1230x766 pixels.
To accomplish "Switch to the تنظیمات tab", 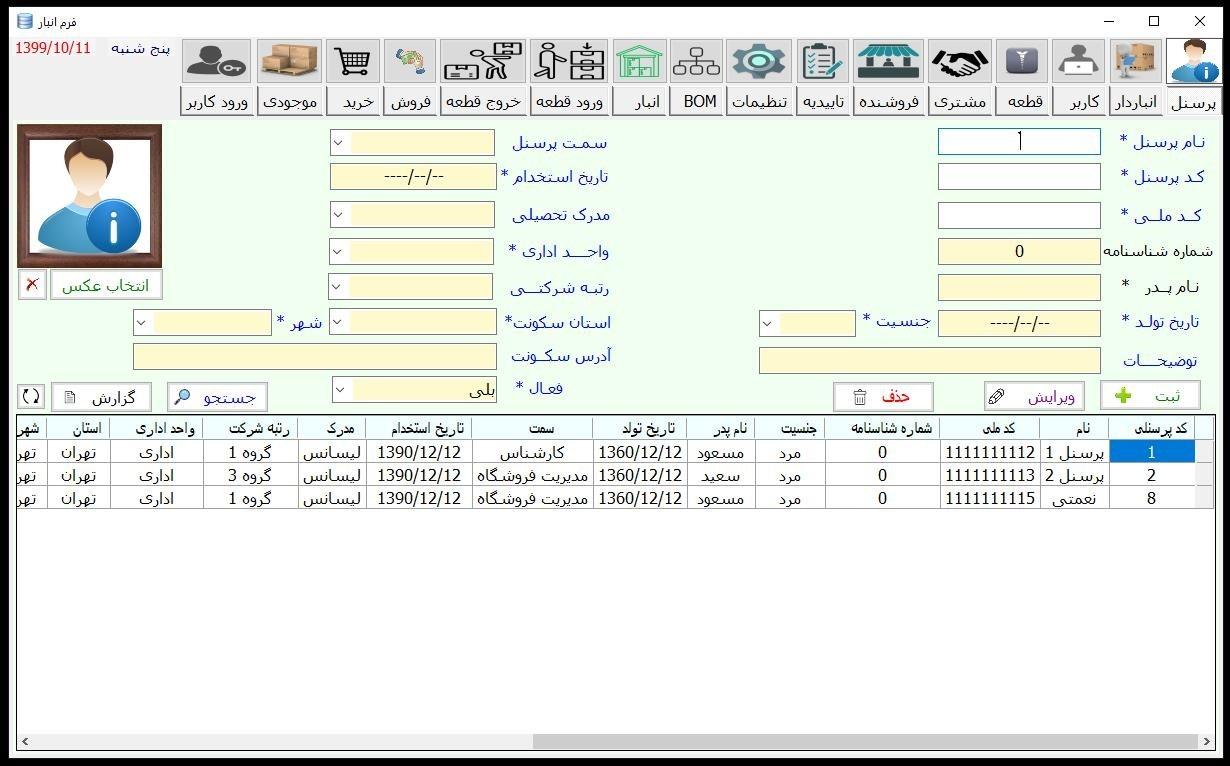I will 759,102.
